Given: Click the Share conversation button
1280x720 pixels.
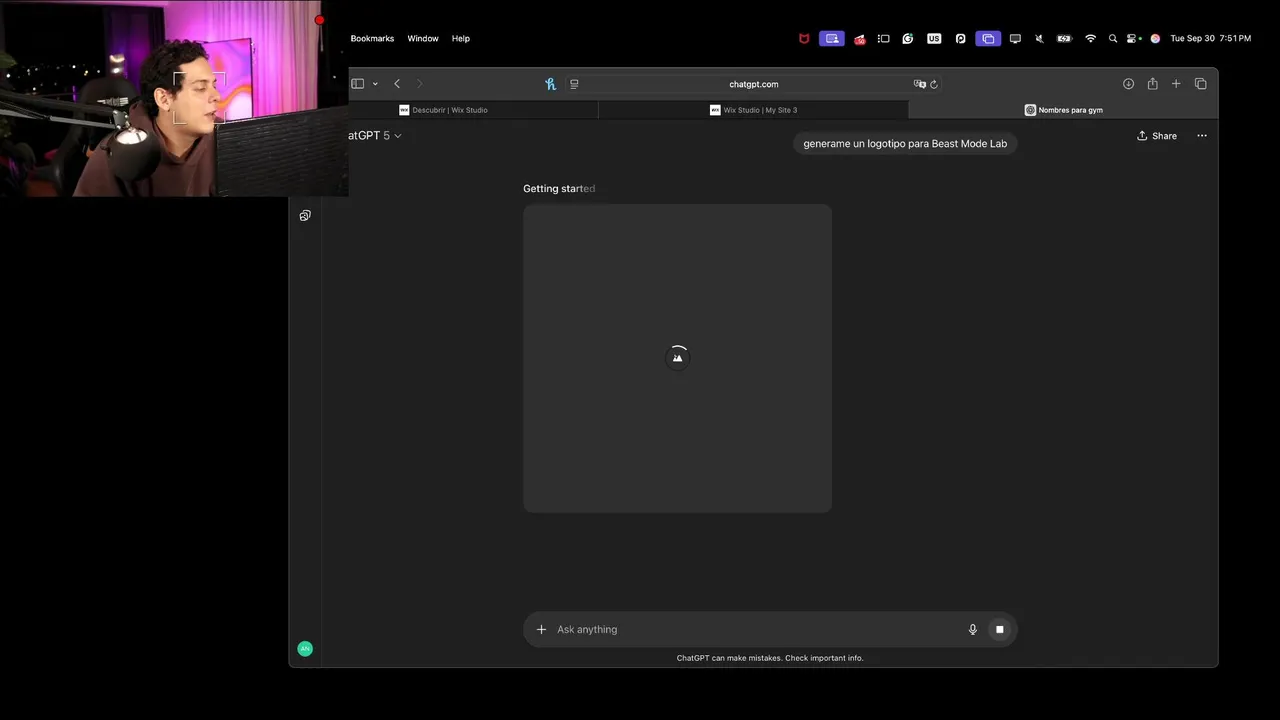Looking at the screenshot, I should (x=1157, y=136).
